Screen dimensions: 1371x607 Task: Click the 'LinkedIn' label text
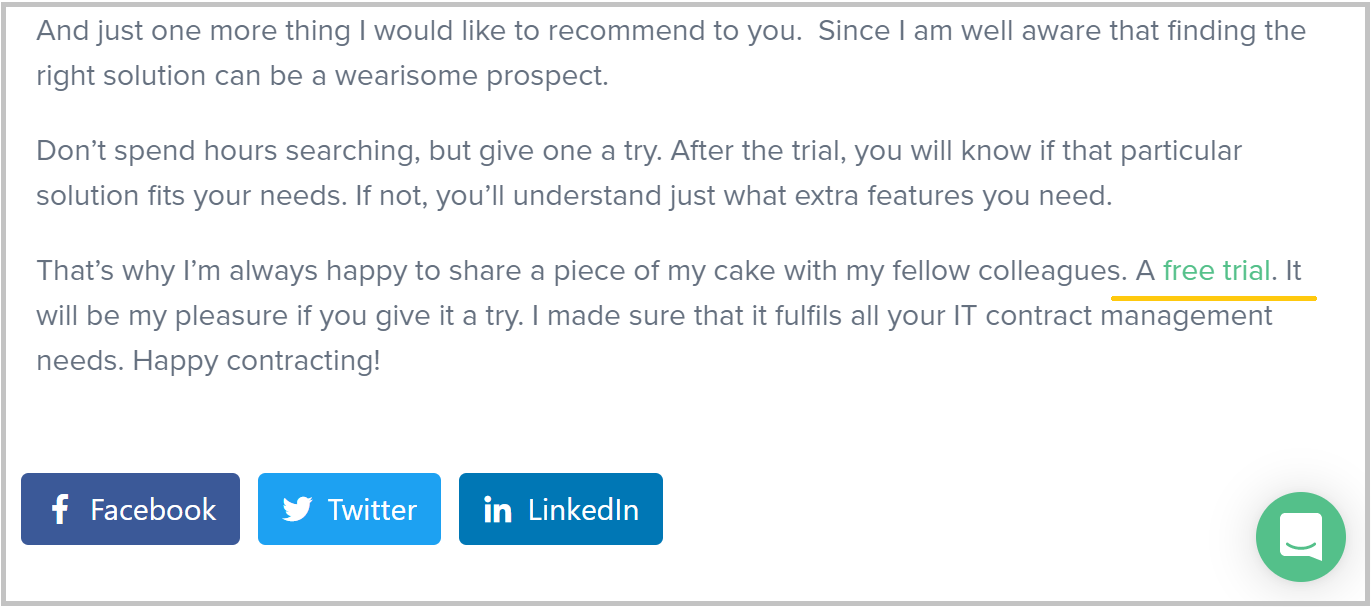(583, 510)
